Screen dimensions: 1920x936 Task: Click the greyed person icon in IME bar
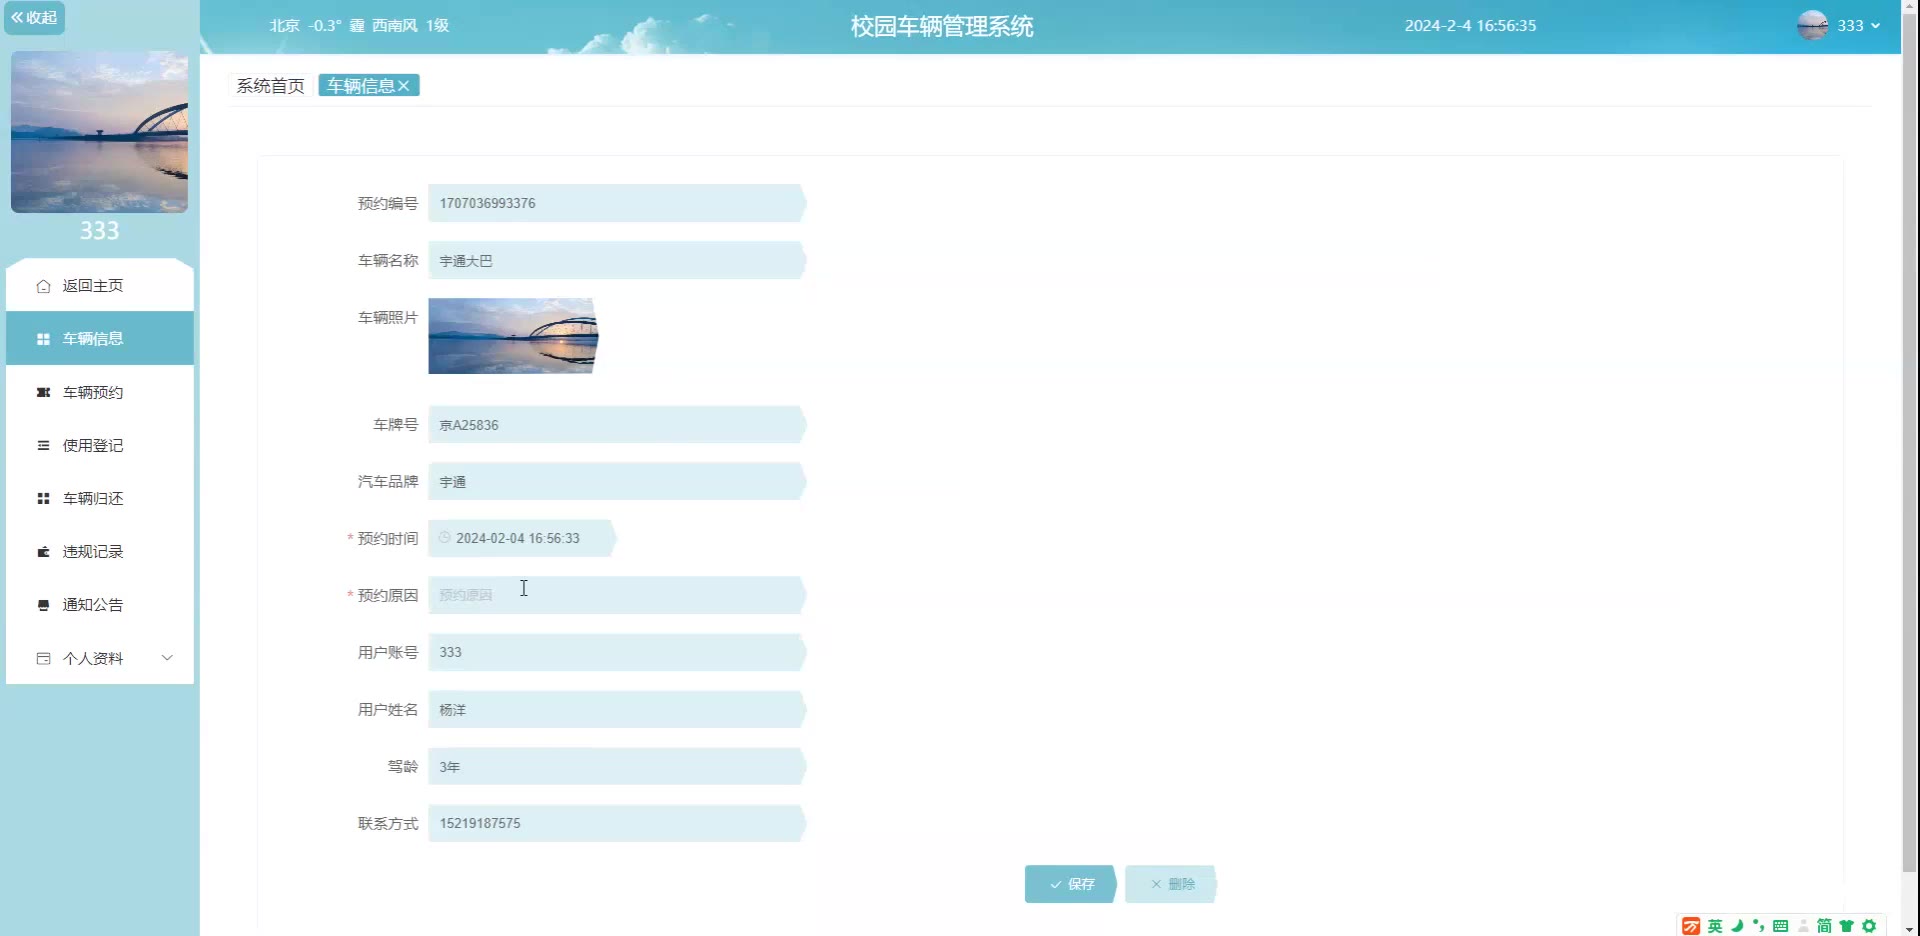[x=1803, y=926]
